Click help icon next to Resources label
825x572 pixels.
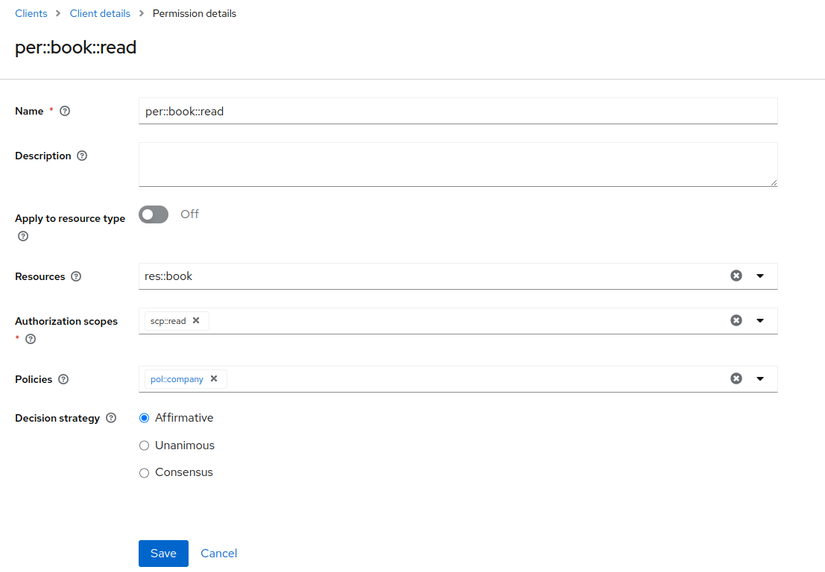click(x=76, y=276)
